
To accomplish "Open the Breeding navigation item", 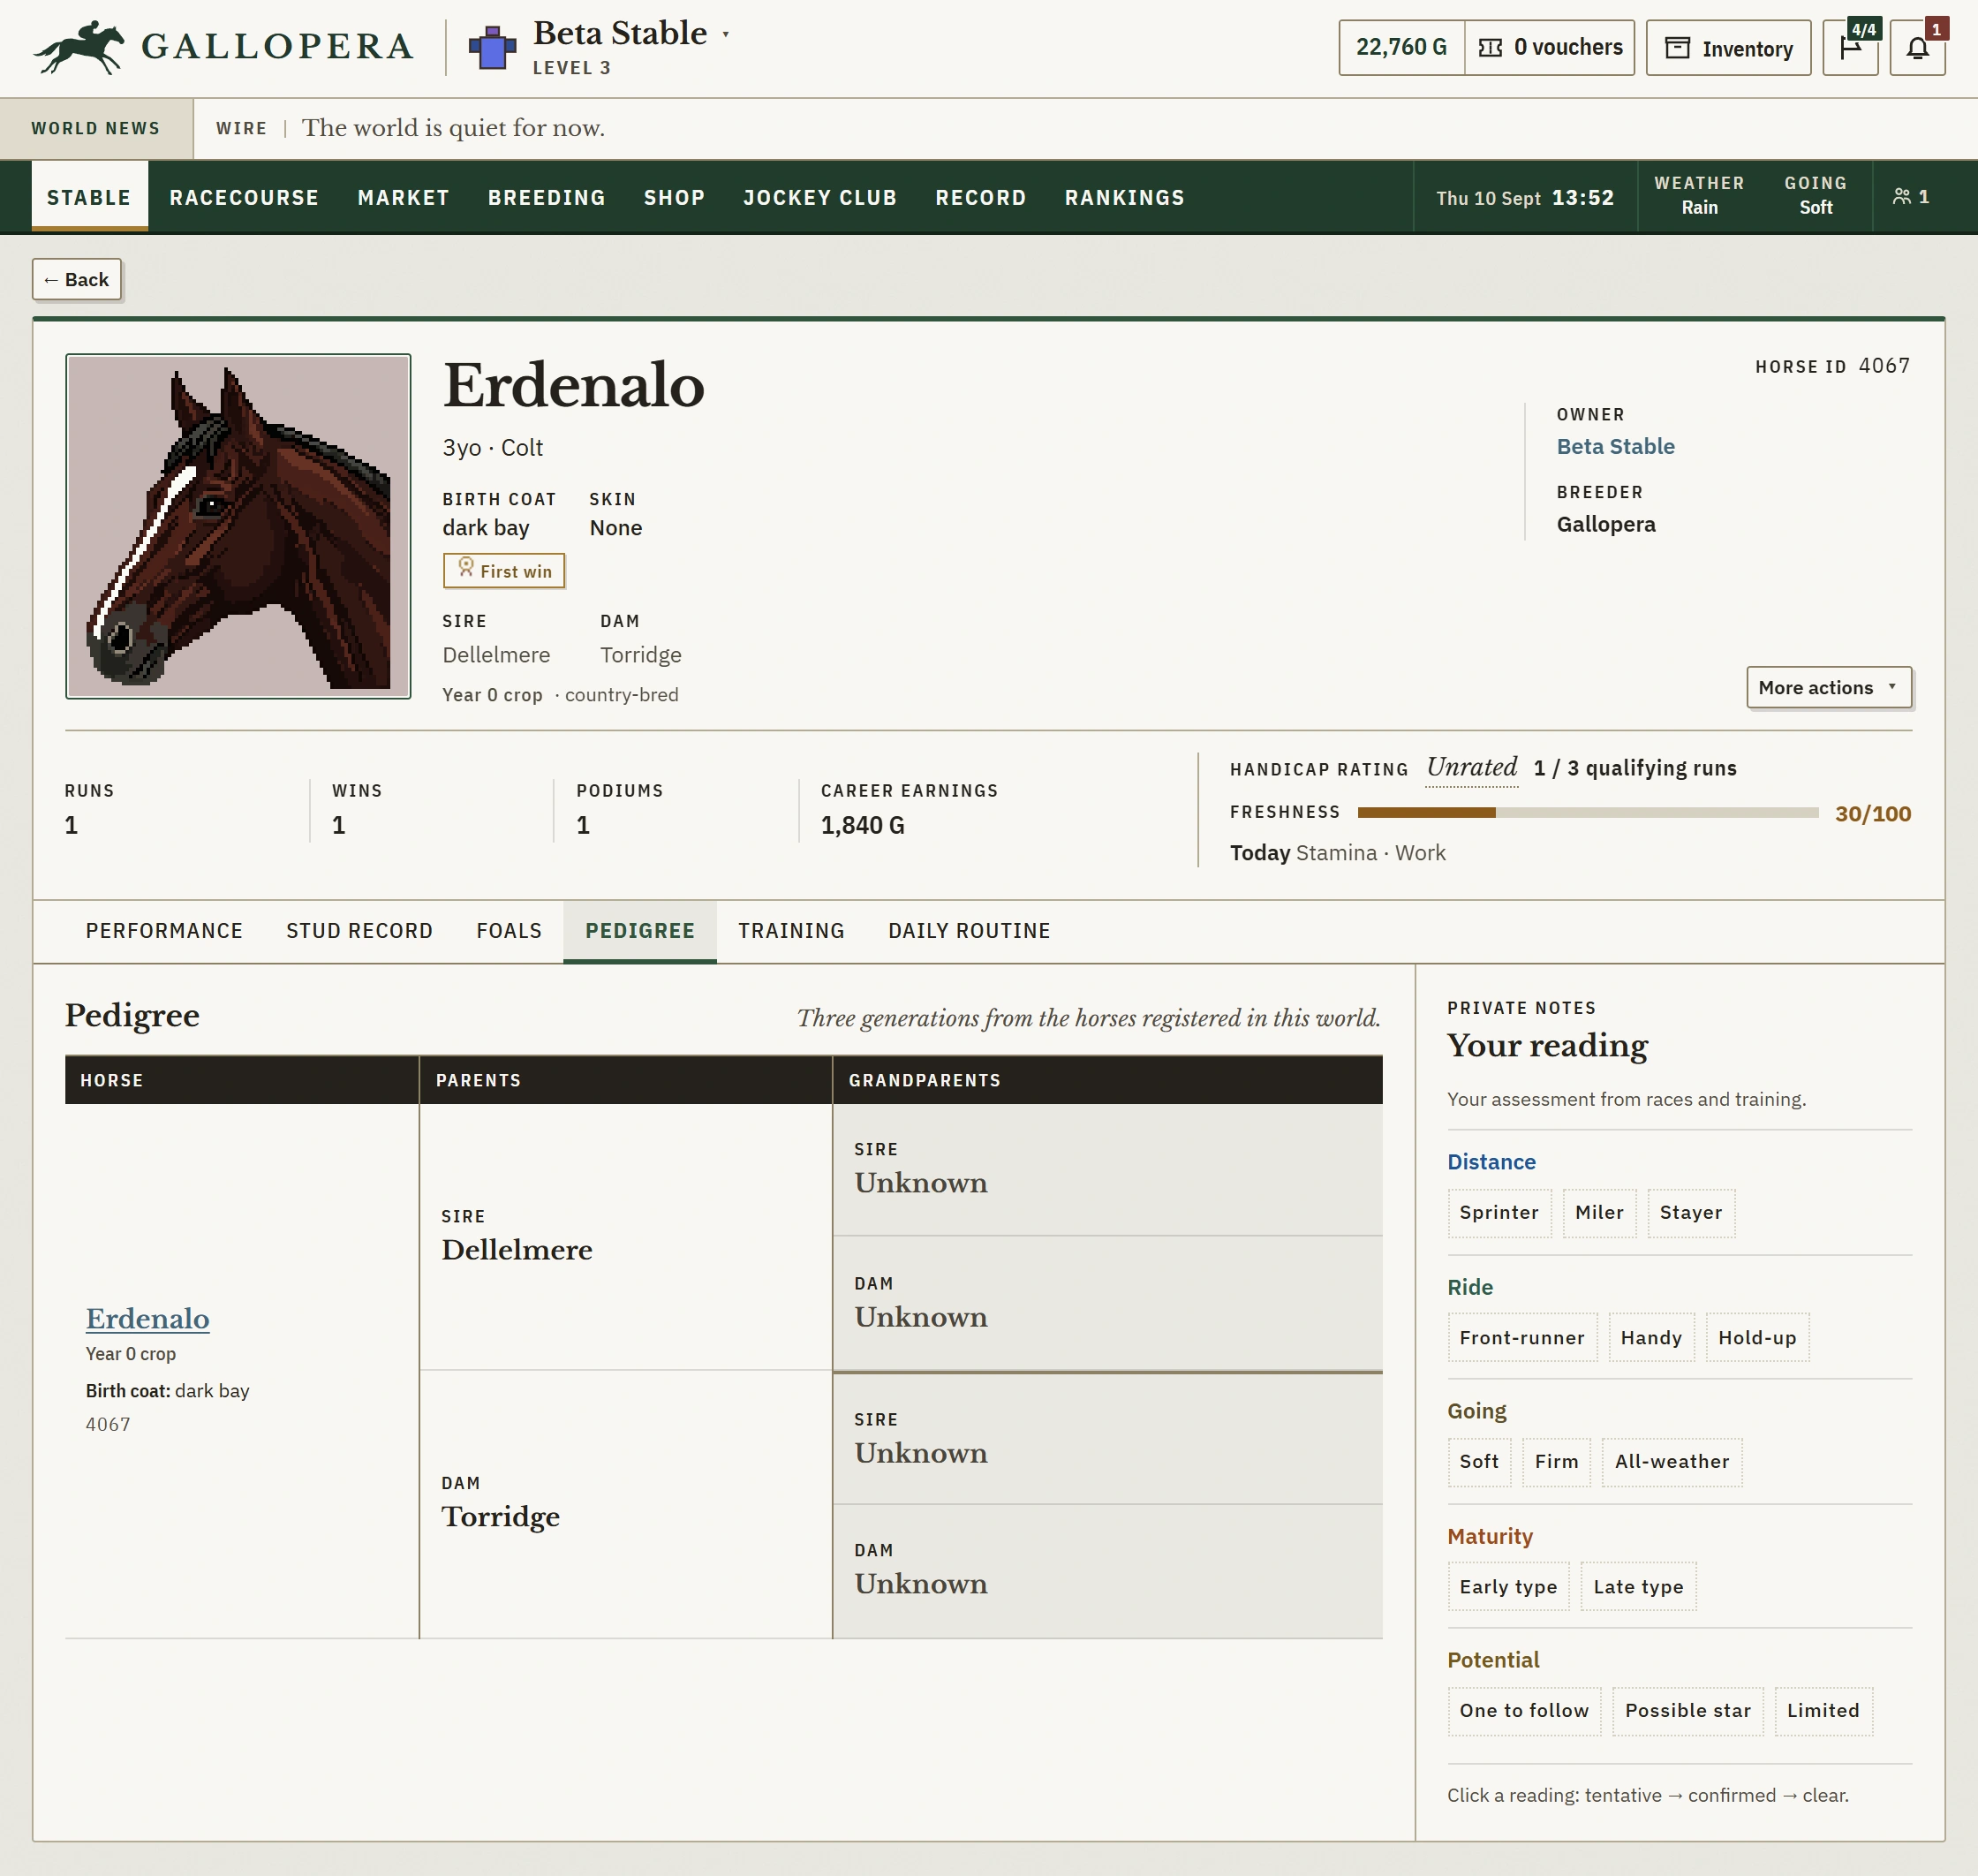I will [546, 198].
